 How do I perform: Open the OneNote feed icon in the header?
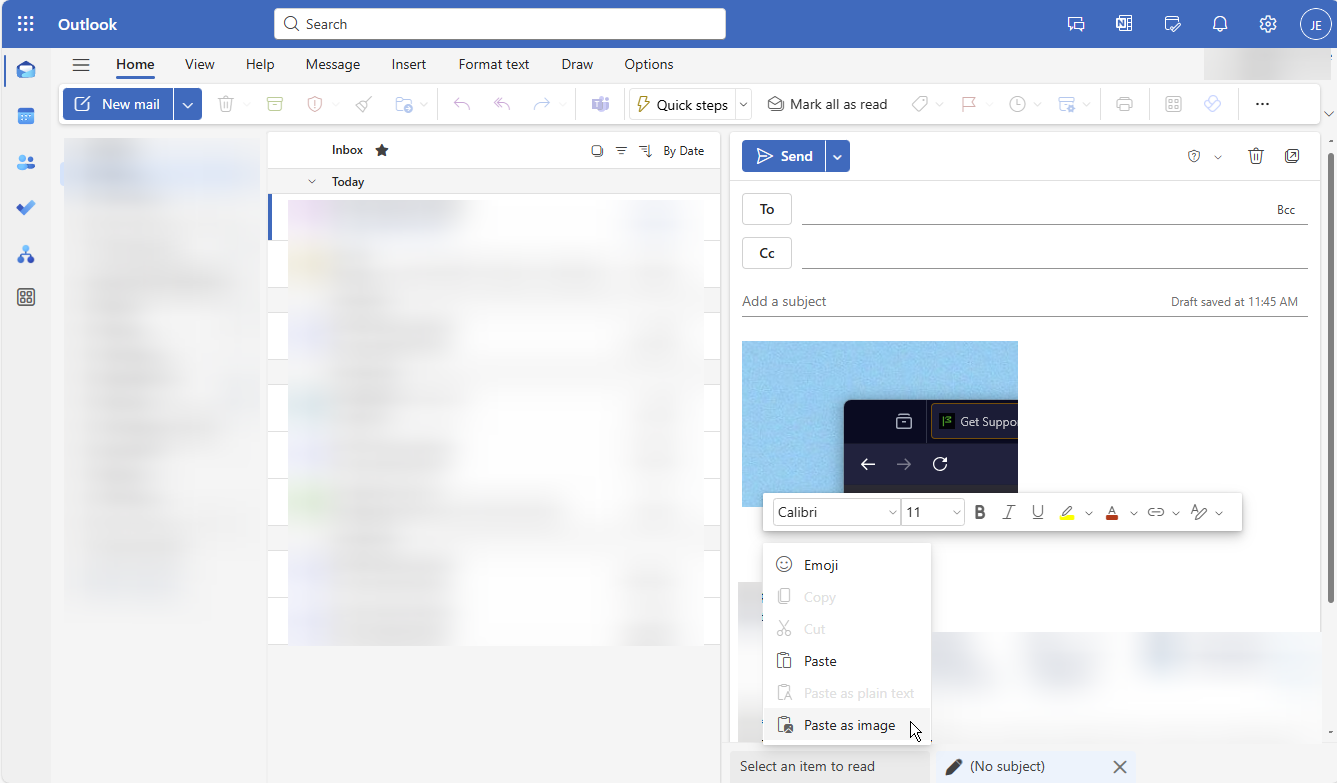[x=1124, y=24]
